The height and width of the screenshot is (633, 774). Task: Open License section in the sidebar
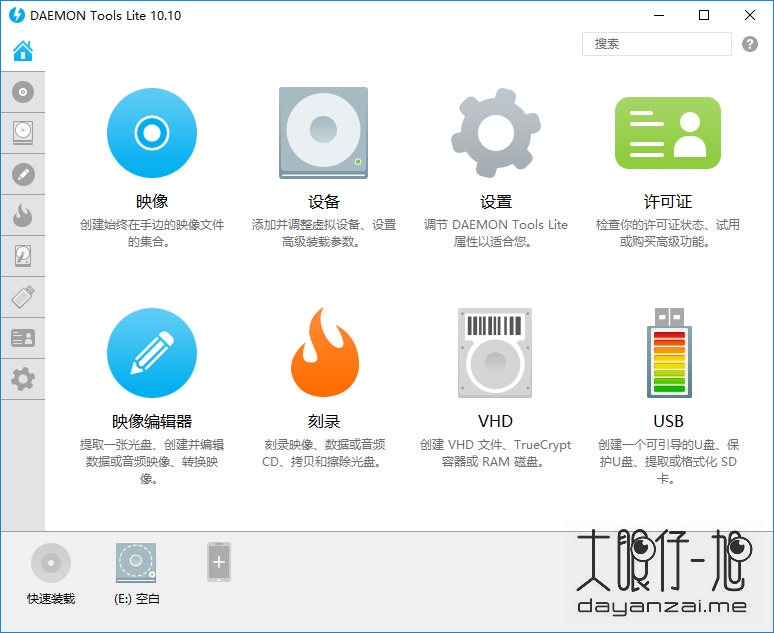[23, 338]
